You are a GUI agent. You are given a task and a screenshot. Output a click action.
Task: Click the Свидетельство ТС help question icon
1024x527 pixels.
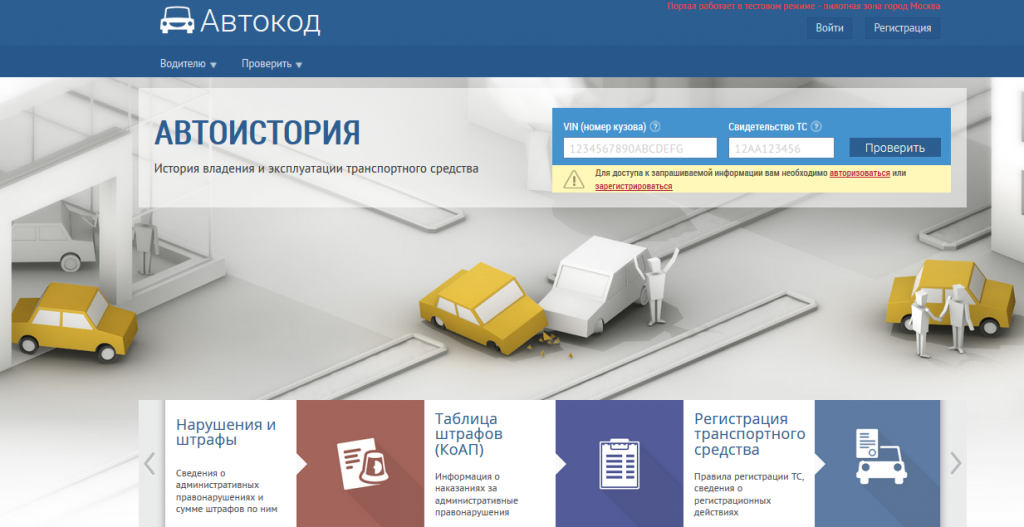coord(816,126)
